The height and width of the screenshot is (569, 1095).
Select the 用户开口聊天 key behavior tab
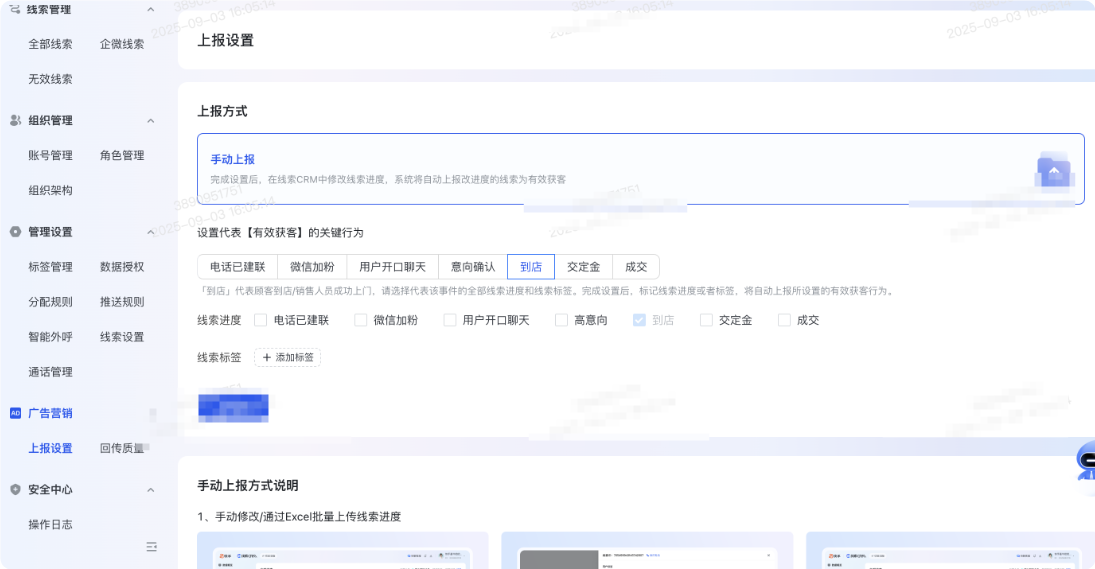coord(392,267)
